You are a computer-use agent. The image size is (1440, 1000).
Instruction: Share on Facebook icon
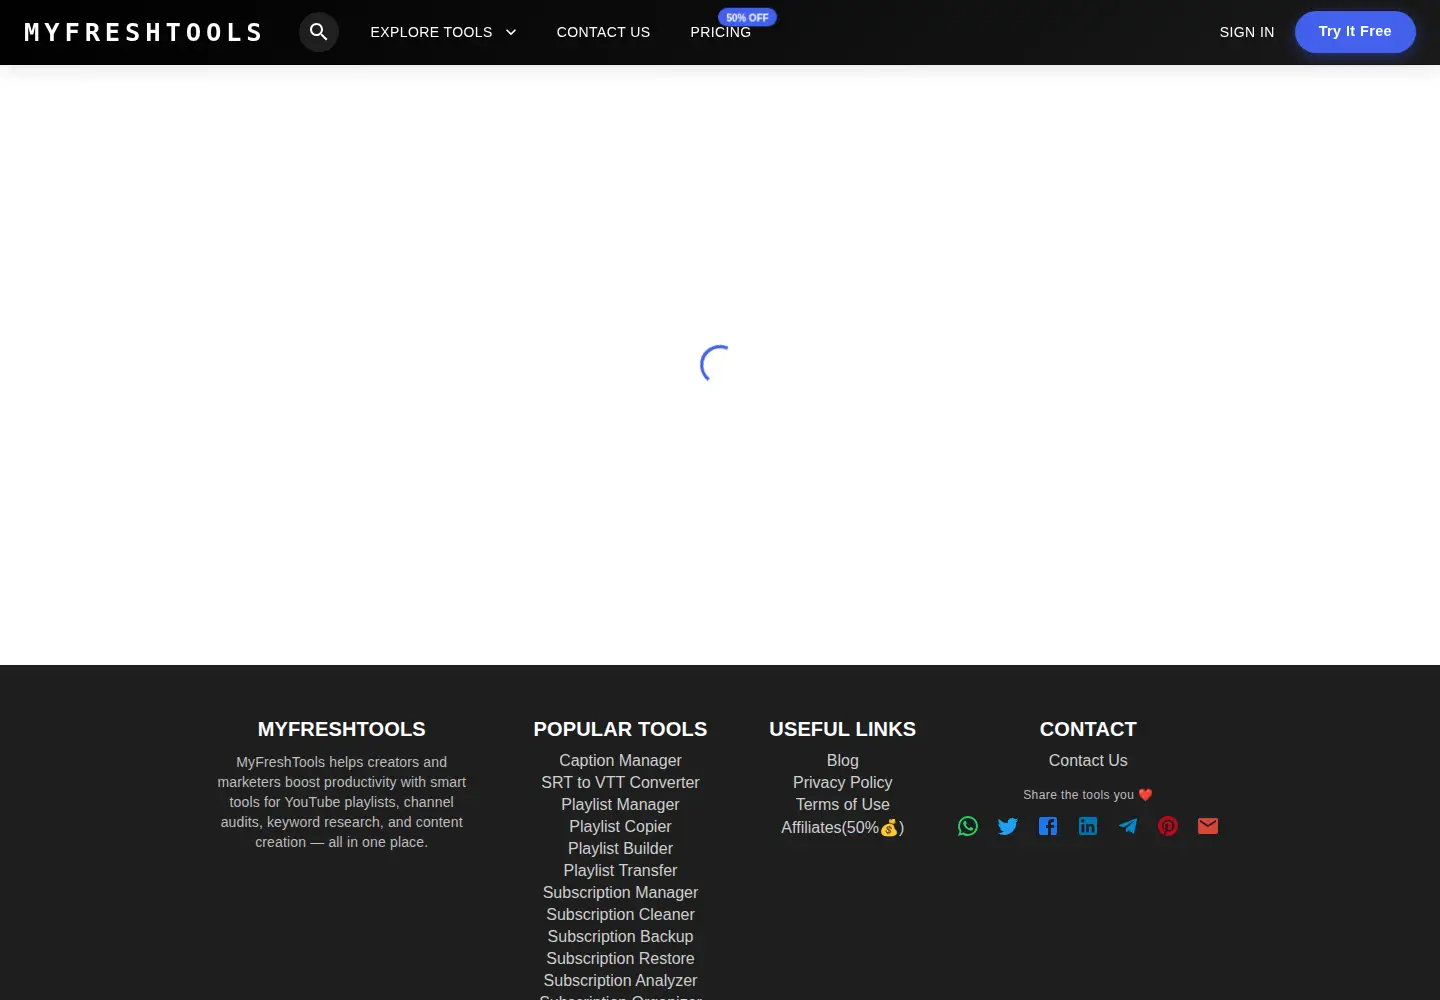click(1048, 826)
